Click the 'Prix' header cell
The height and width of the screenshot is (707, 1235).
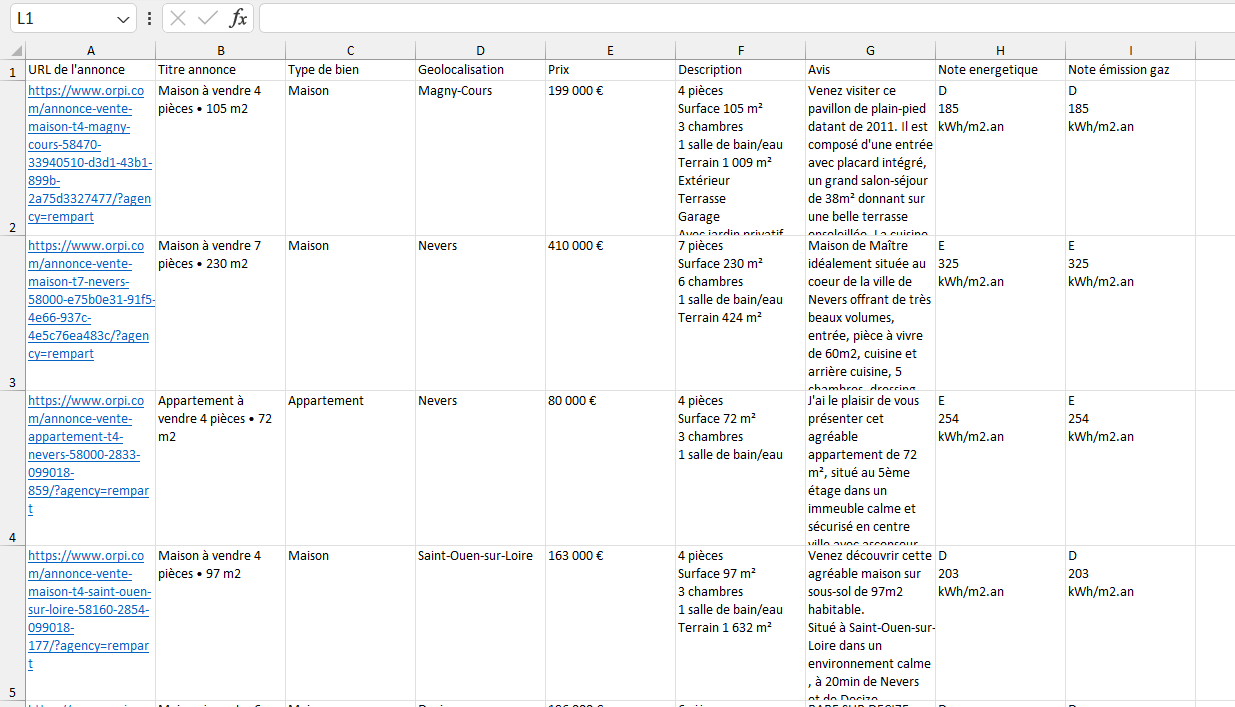(611, 70)
